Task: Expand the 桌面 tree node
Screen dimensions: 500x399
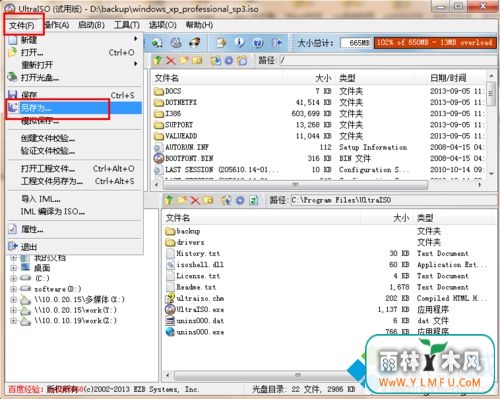Action: [13, 268]
